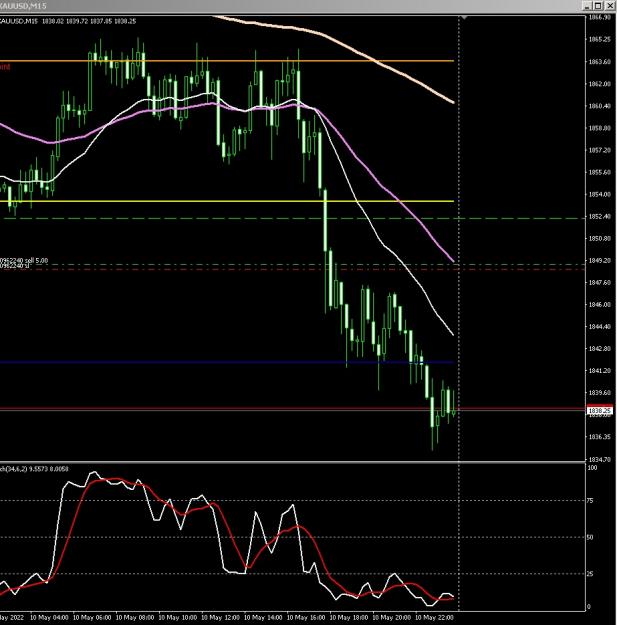
Task: Click the time label '10 May 12:00'
Action: pos(220,617)
